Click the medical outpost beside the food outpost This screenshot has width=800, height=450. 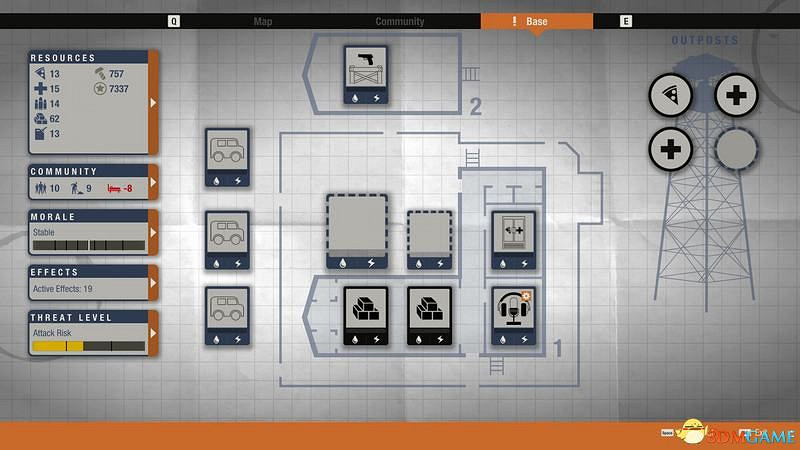coord(736,96)
